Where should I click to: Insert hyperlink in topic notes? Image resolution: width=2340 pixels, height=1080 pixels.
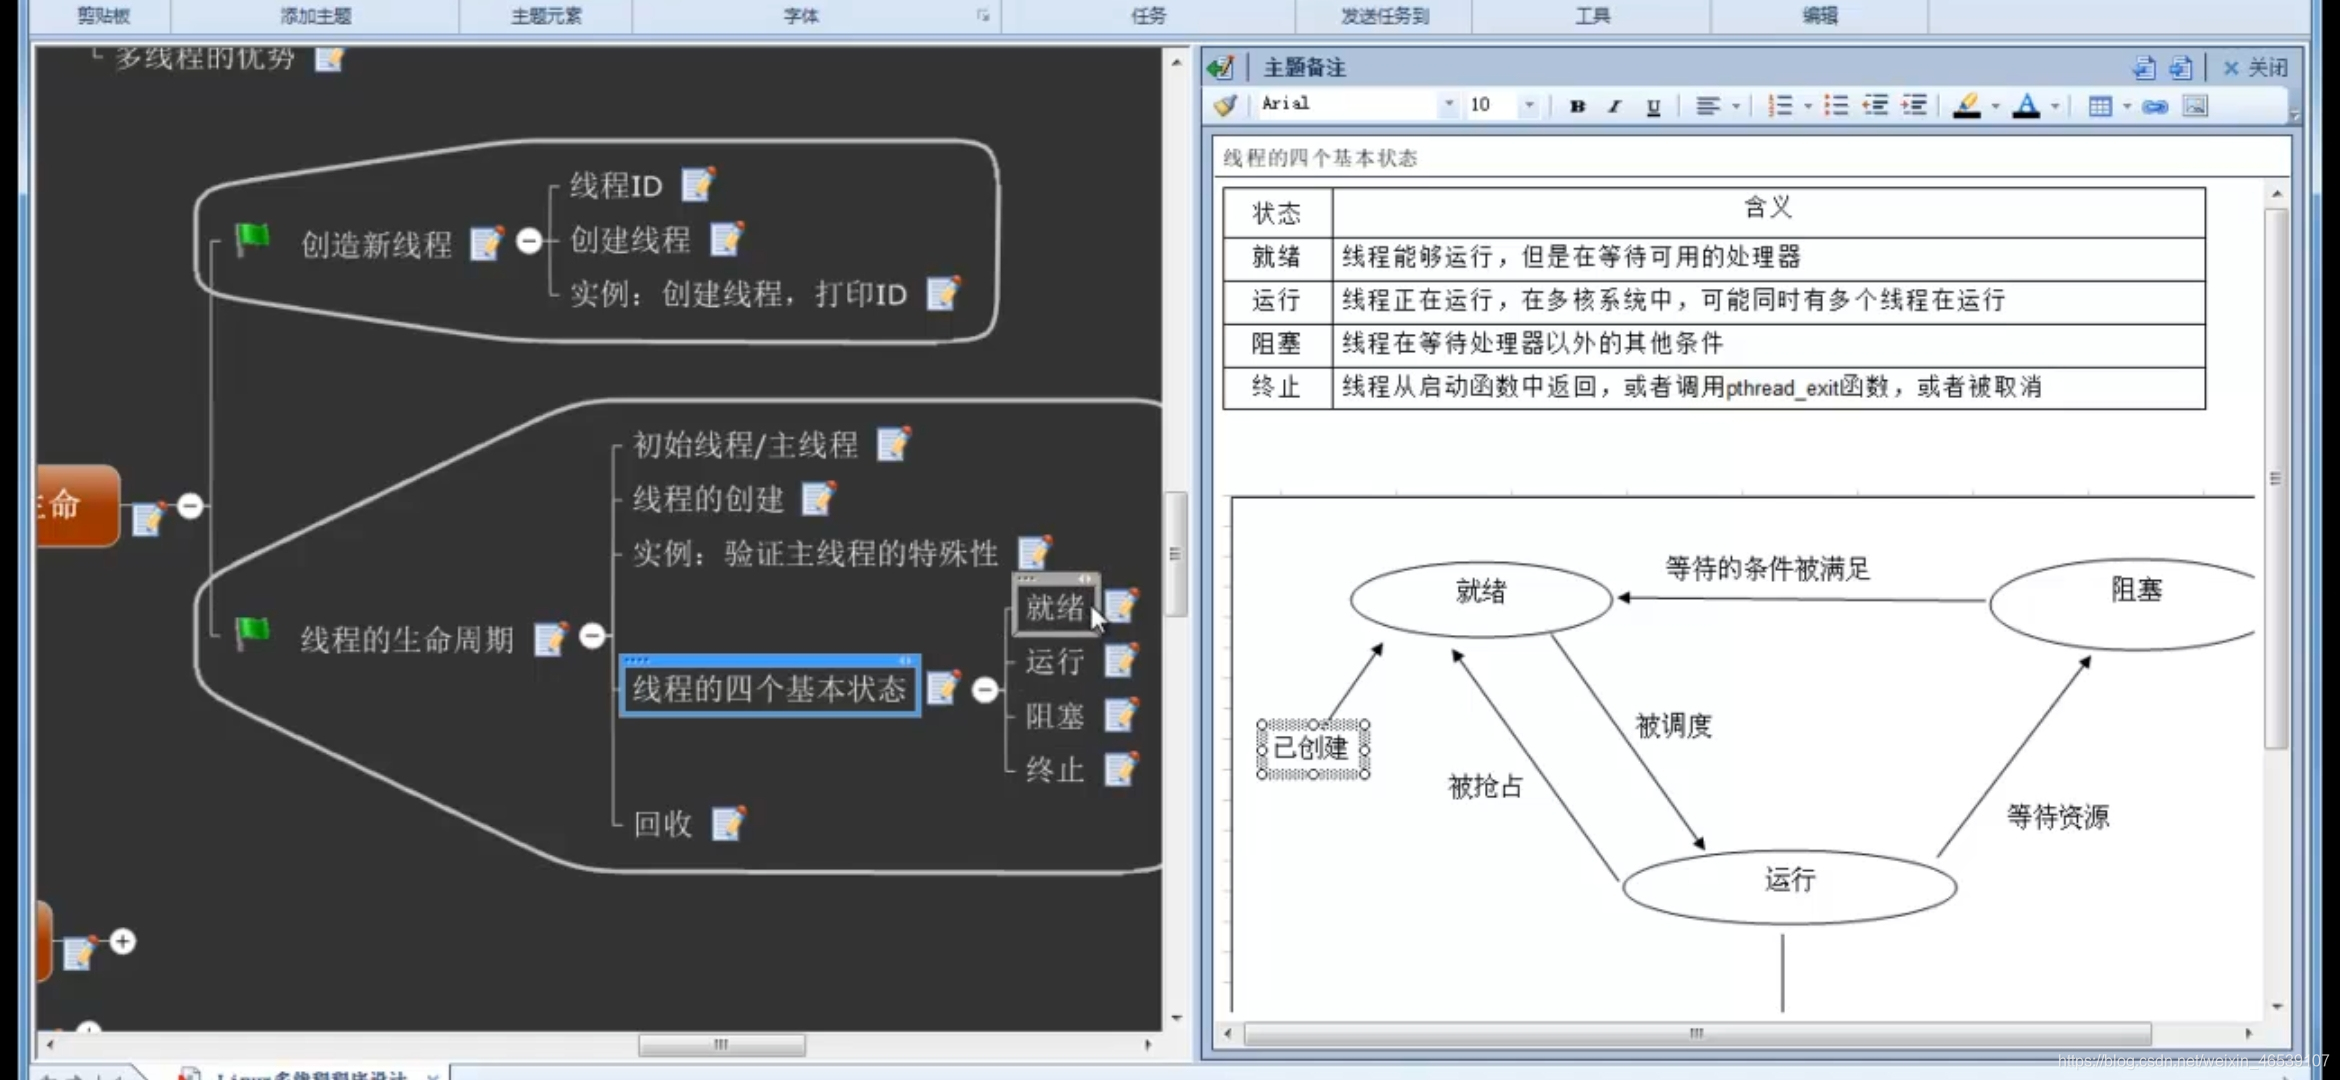[x=2156, y=106]
